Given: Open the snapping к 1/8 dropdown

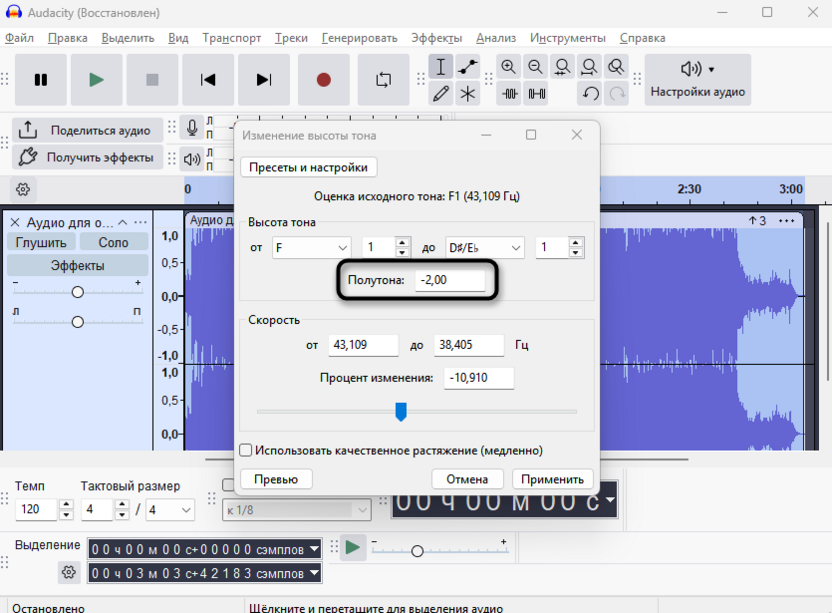Looking at the screenshot, I should tap(297, 510).
